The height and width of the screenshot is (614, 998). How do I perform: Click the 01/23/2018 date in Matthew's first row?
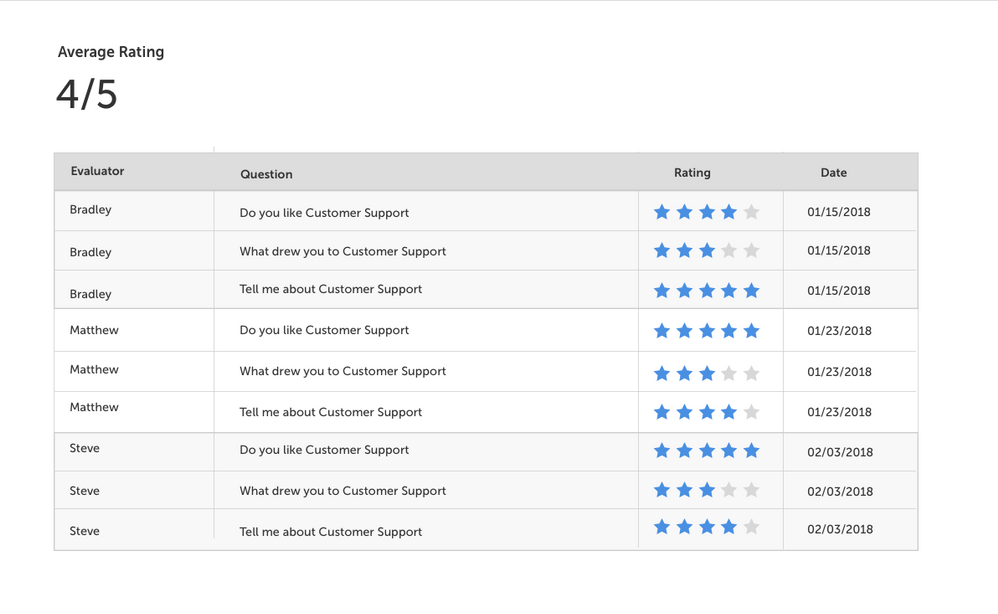pos(839,331)
